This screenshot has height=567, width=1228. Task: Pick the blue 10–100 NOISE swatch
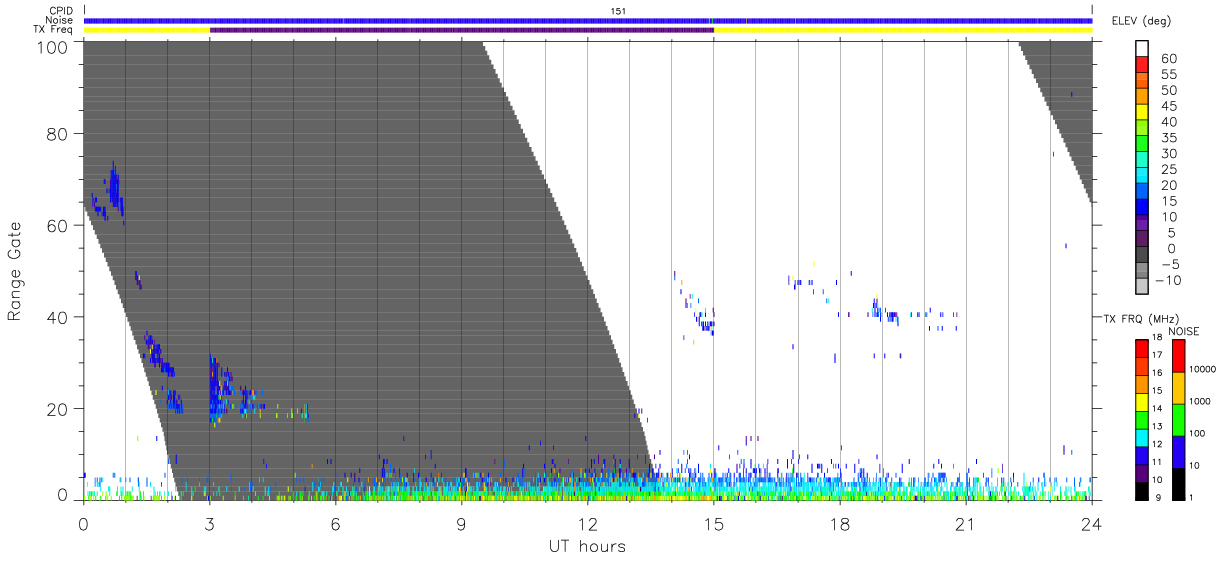pos(1179,451)
